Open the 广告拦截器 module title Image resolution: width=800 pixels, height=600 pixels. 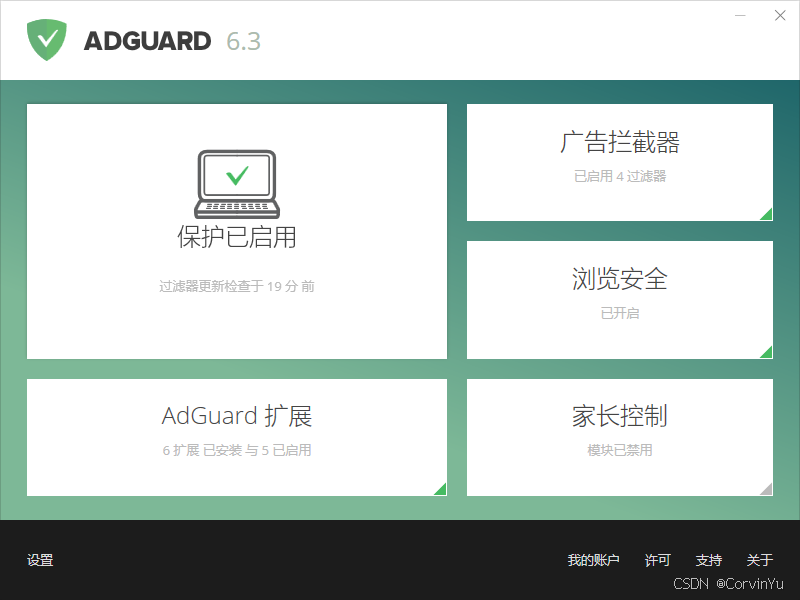pyautogui.click(x=620, y=142)
